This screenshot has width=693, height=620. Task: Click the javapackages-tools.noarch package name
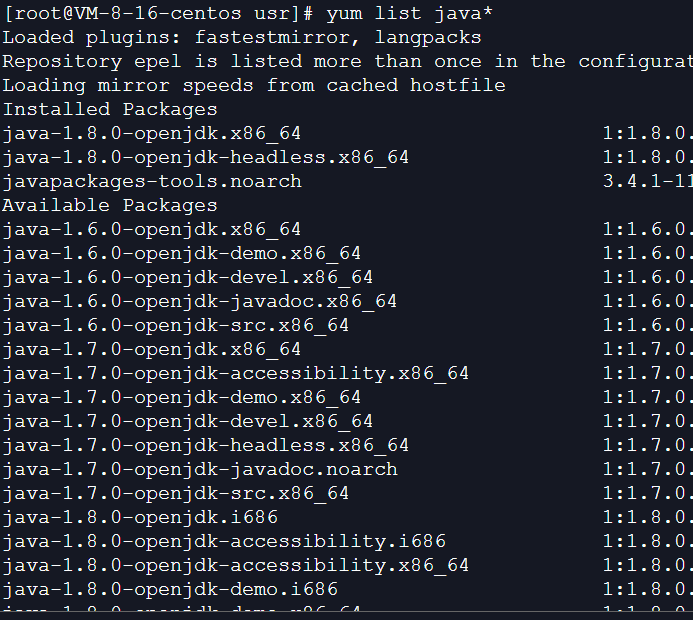pos(152,181)
